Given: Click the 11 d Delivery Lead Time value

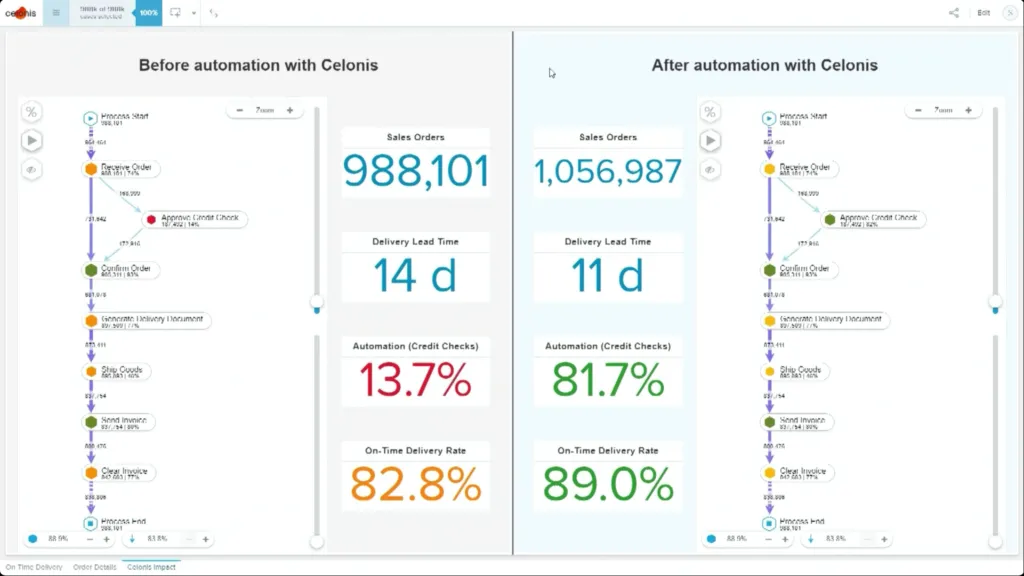Looking at the screenshot, I should (x=607, y=275).
